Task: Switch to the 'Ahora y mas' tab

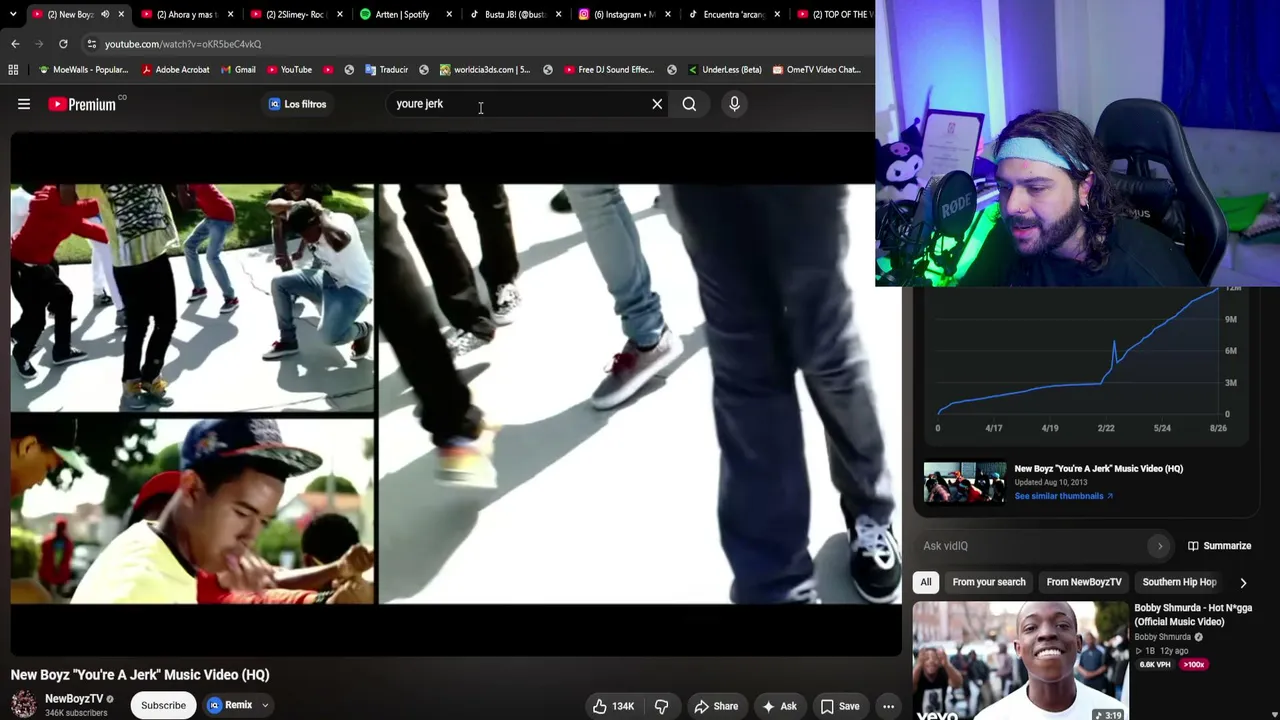Action: [x=186, y=14]
